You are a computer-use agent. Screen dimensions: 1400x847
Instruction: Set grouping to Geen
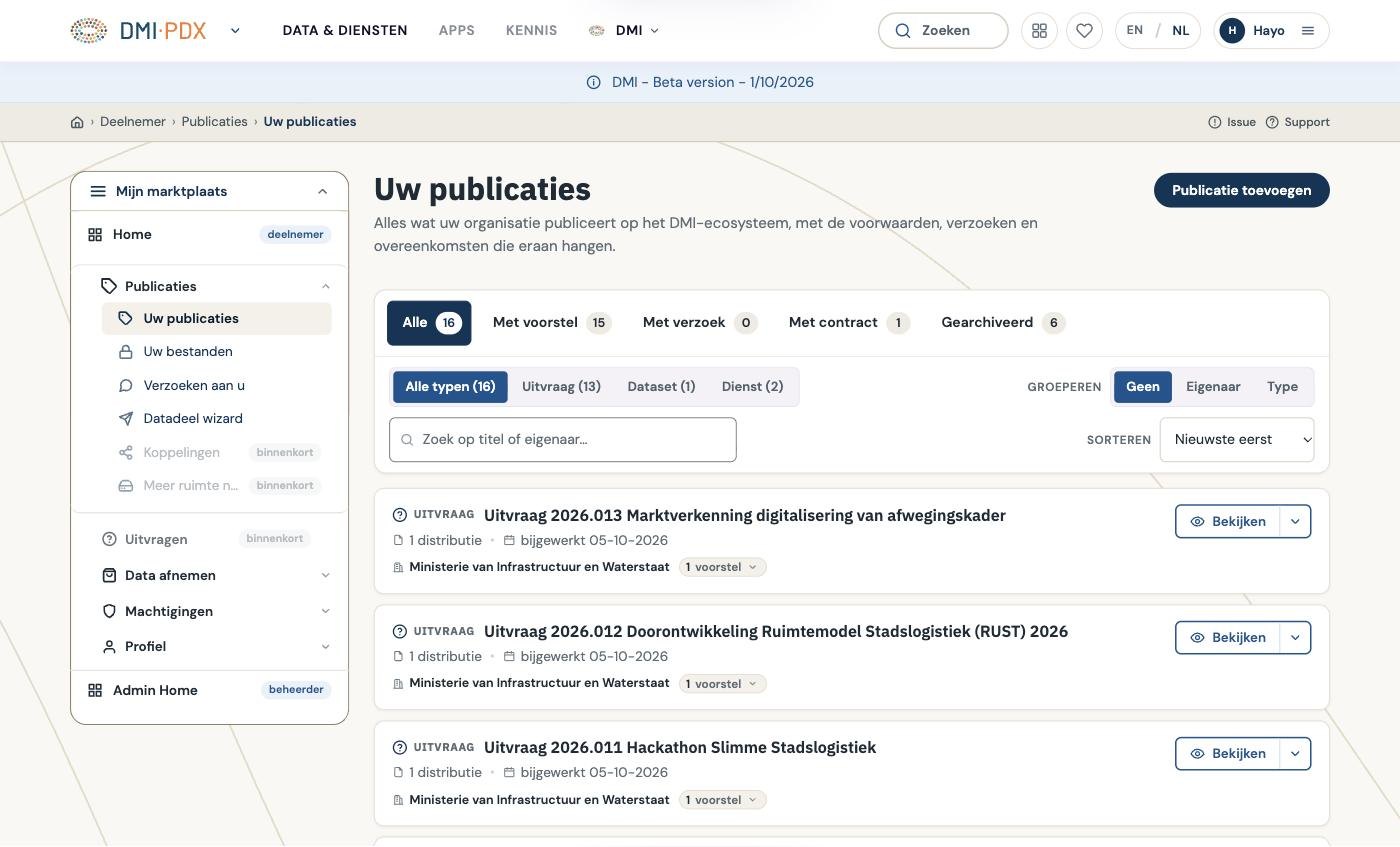pyautogui.click(x=1143, y=387)
